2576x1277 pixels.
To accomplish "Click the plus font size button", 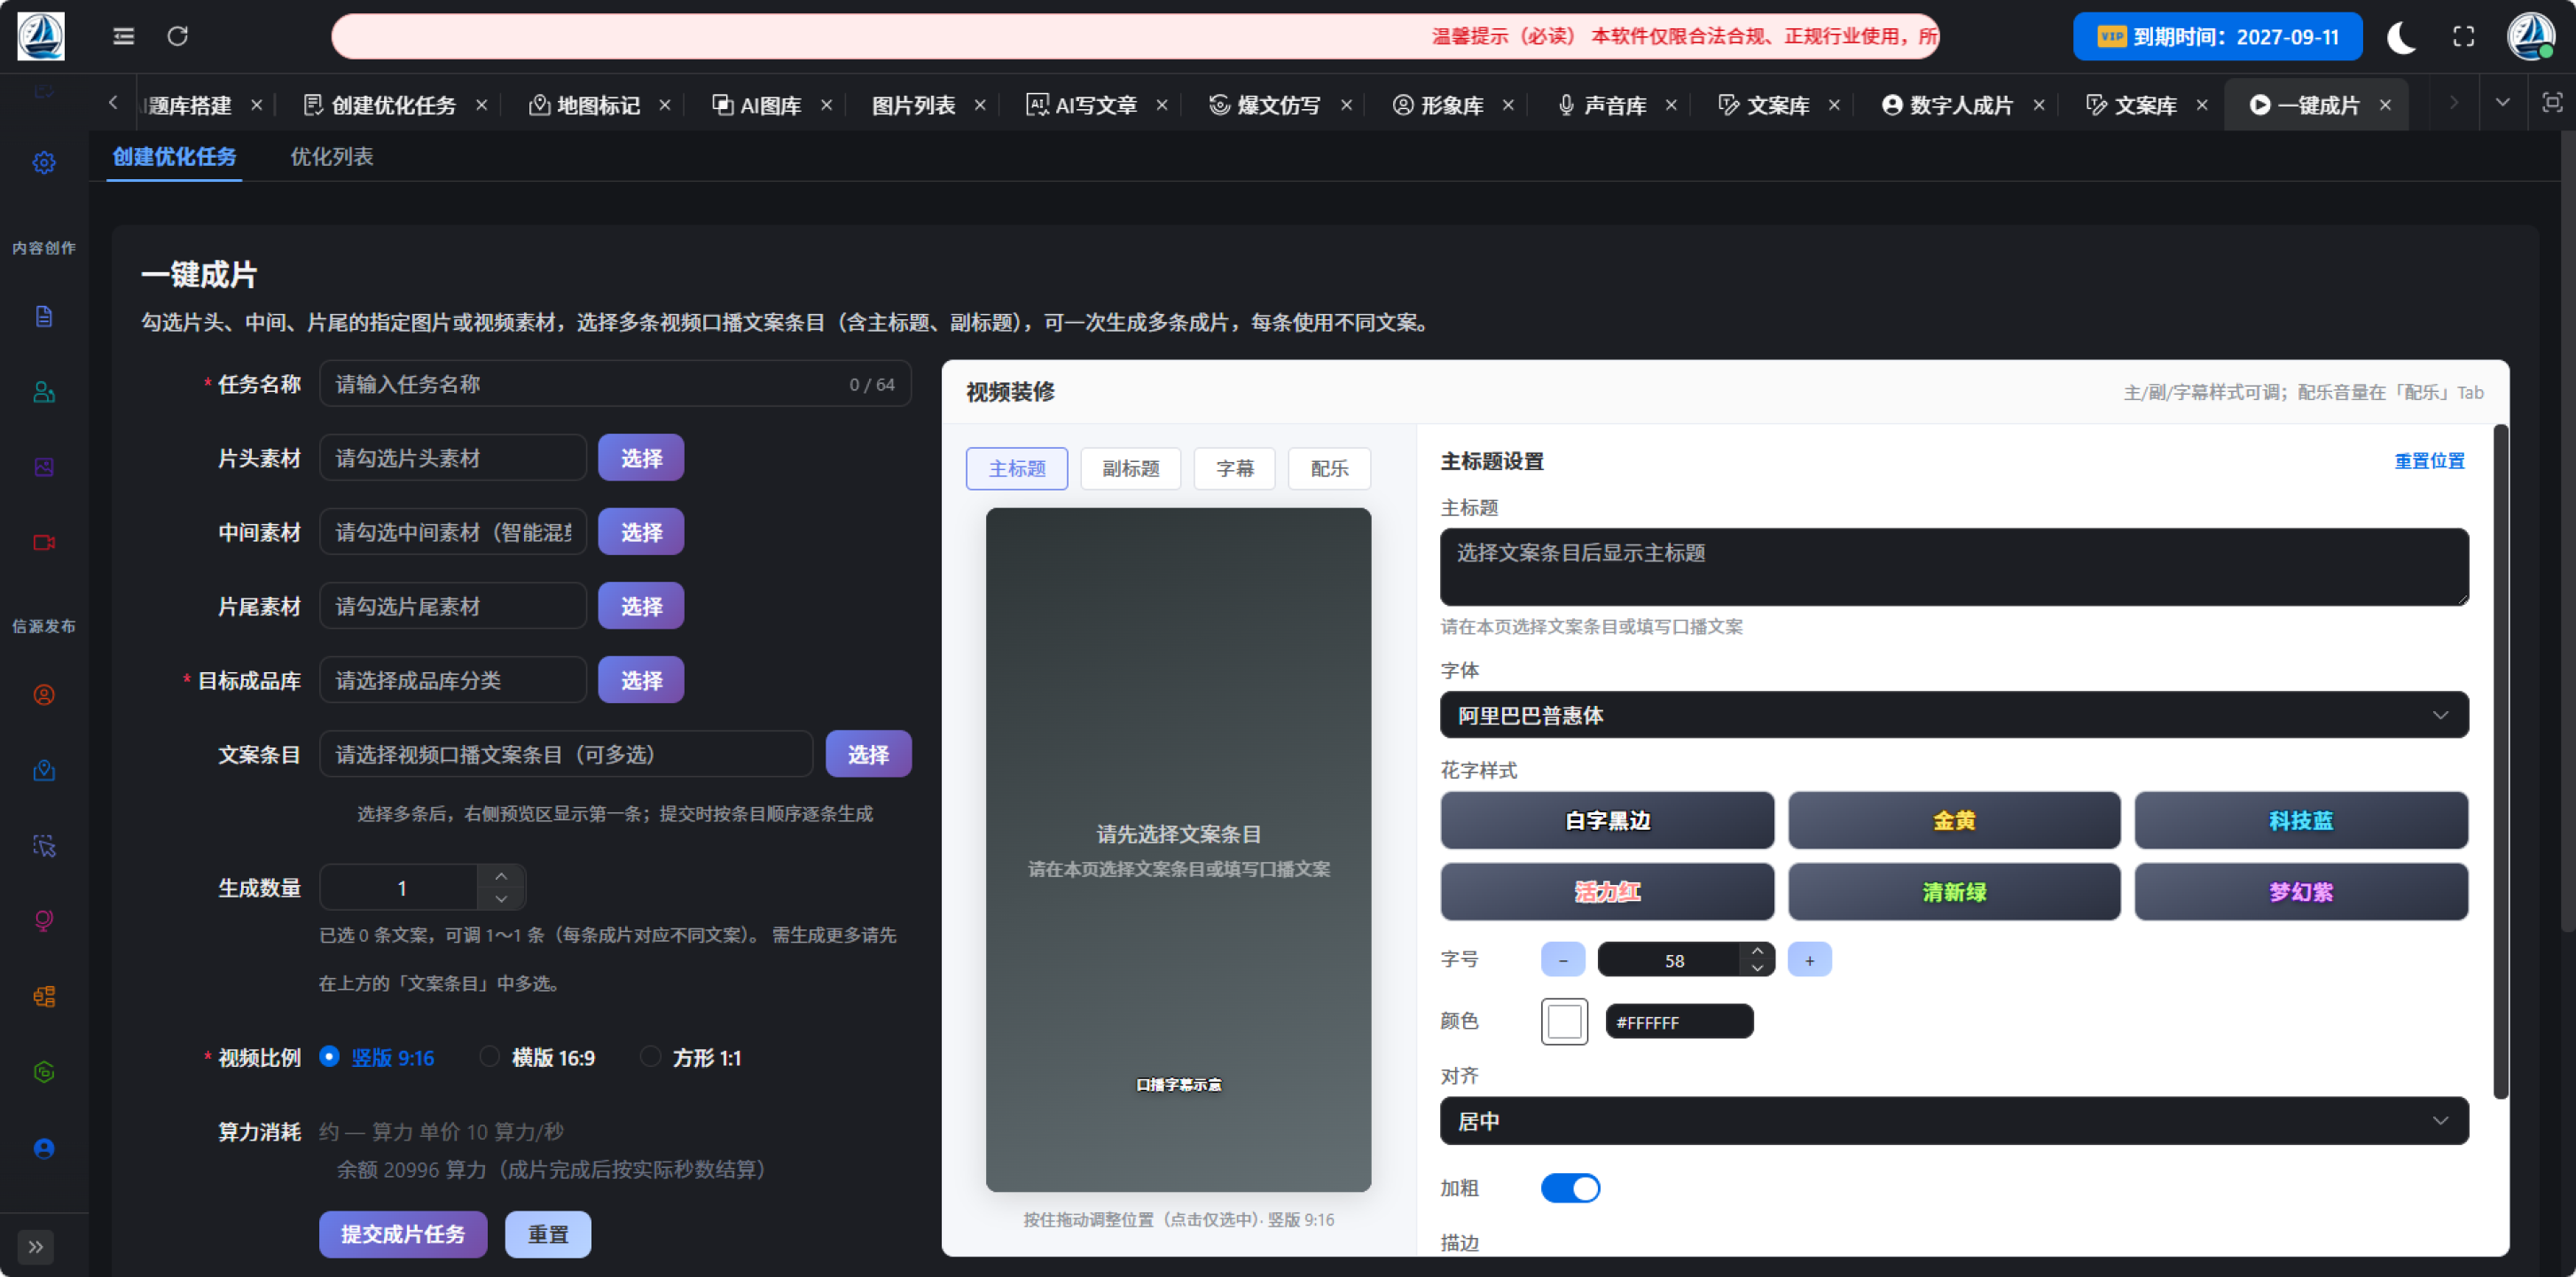I will [x=1809, y=960].
